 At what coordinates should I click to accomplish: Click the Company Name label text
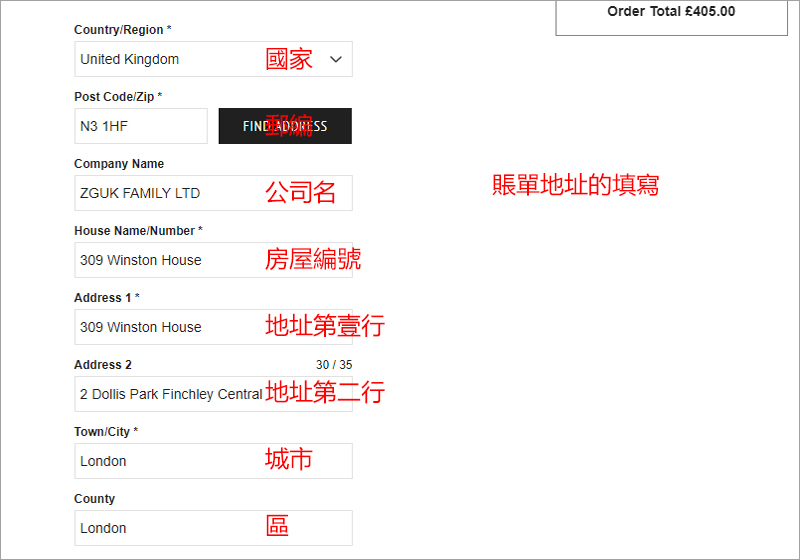(119, 164)
